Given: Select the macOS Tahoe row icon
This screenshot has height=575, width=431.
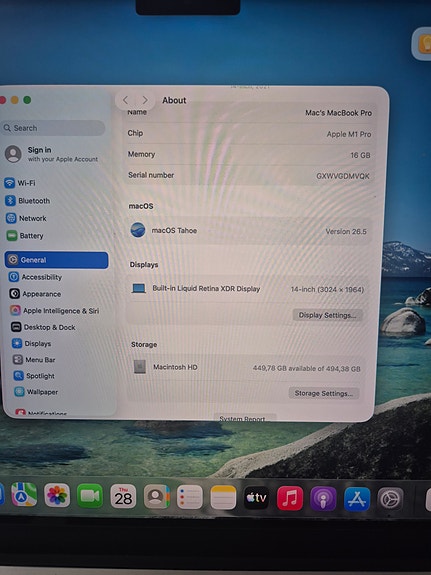Looking at the screenshot, I should tap(138, 230).
